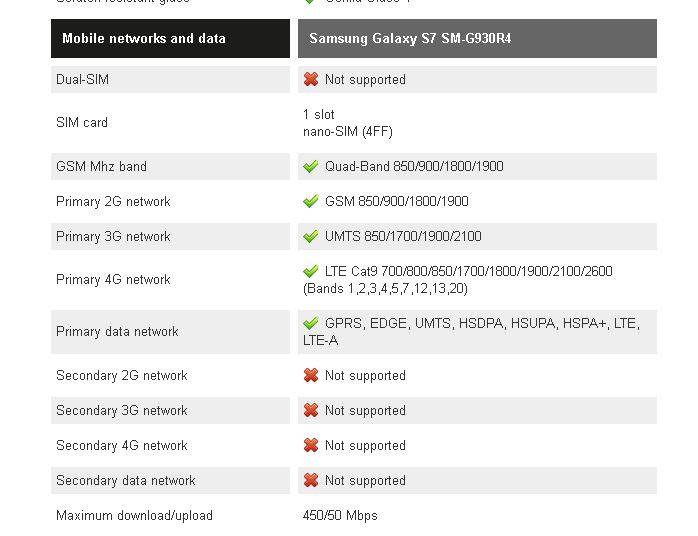Image resolution: width=698 pixels, height=536 pixels.
Task: Click the red X icon beside Dual-SIM
Action: pos(311,79)
